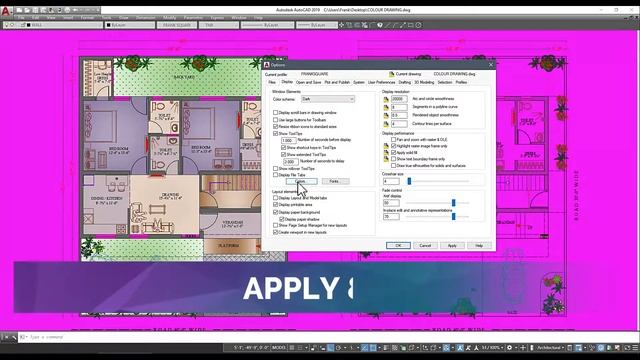Open the linetype ByLayer dropdown
The width and height of the screenshot is (640, 360).
267,25
